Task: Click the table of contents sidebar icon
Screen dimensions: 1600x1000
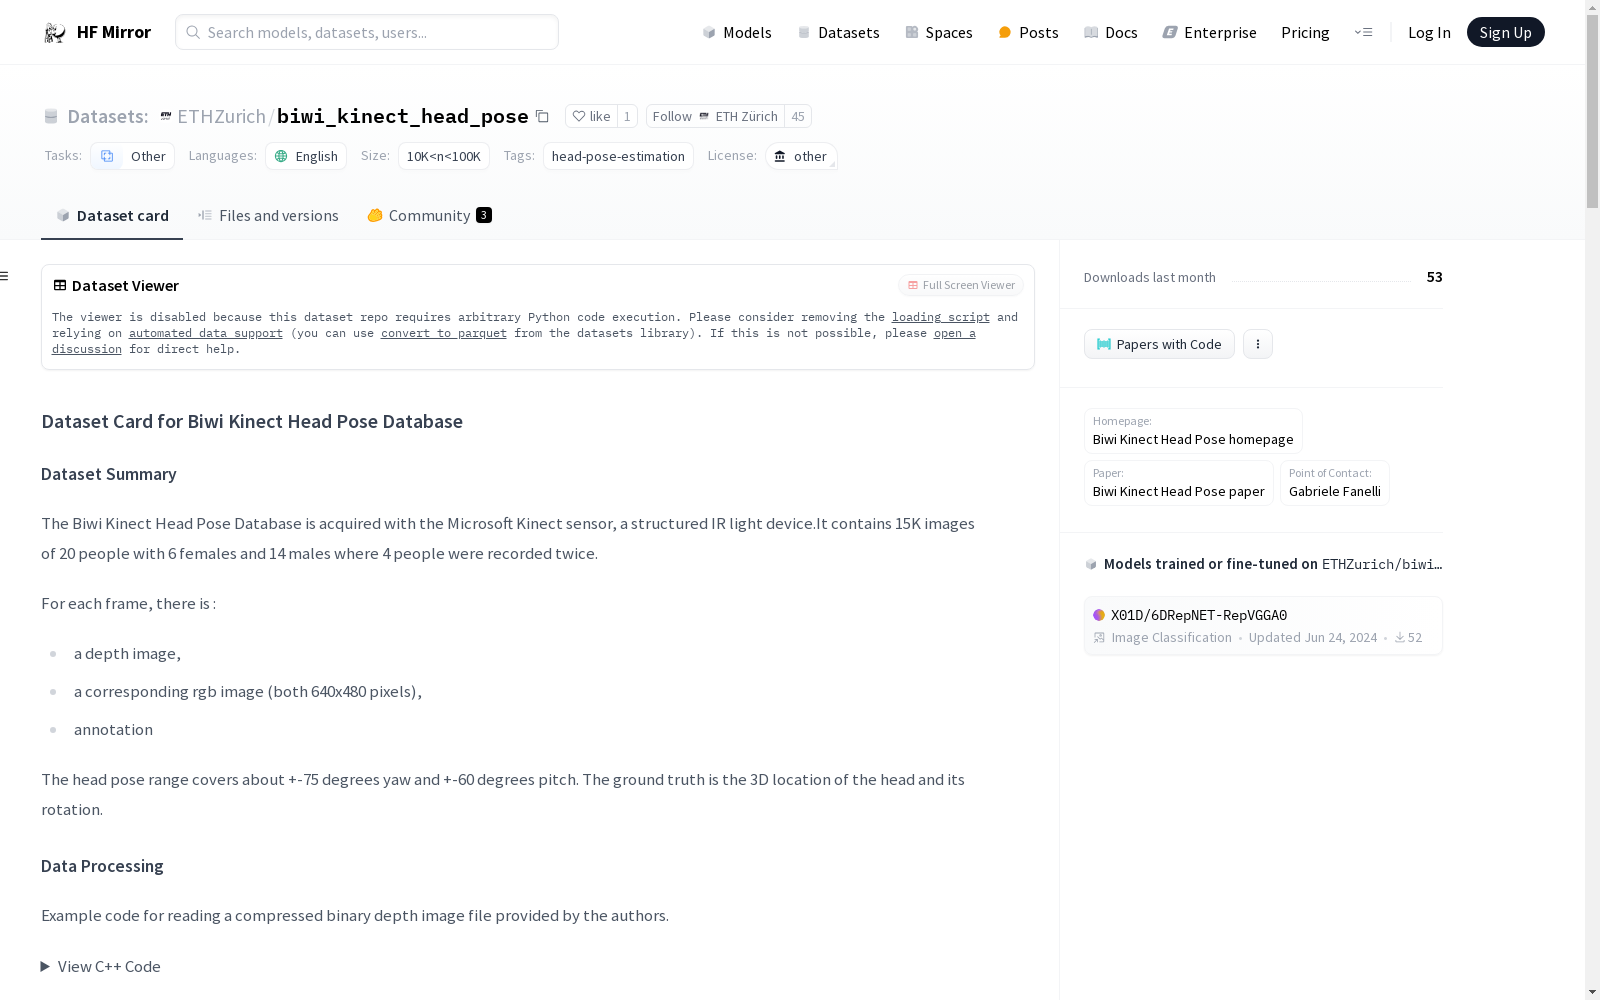Action: pyautogui.click(x=5, y=276)
